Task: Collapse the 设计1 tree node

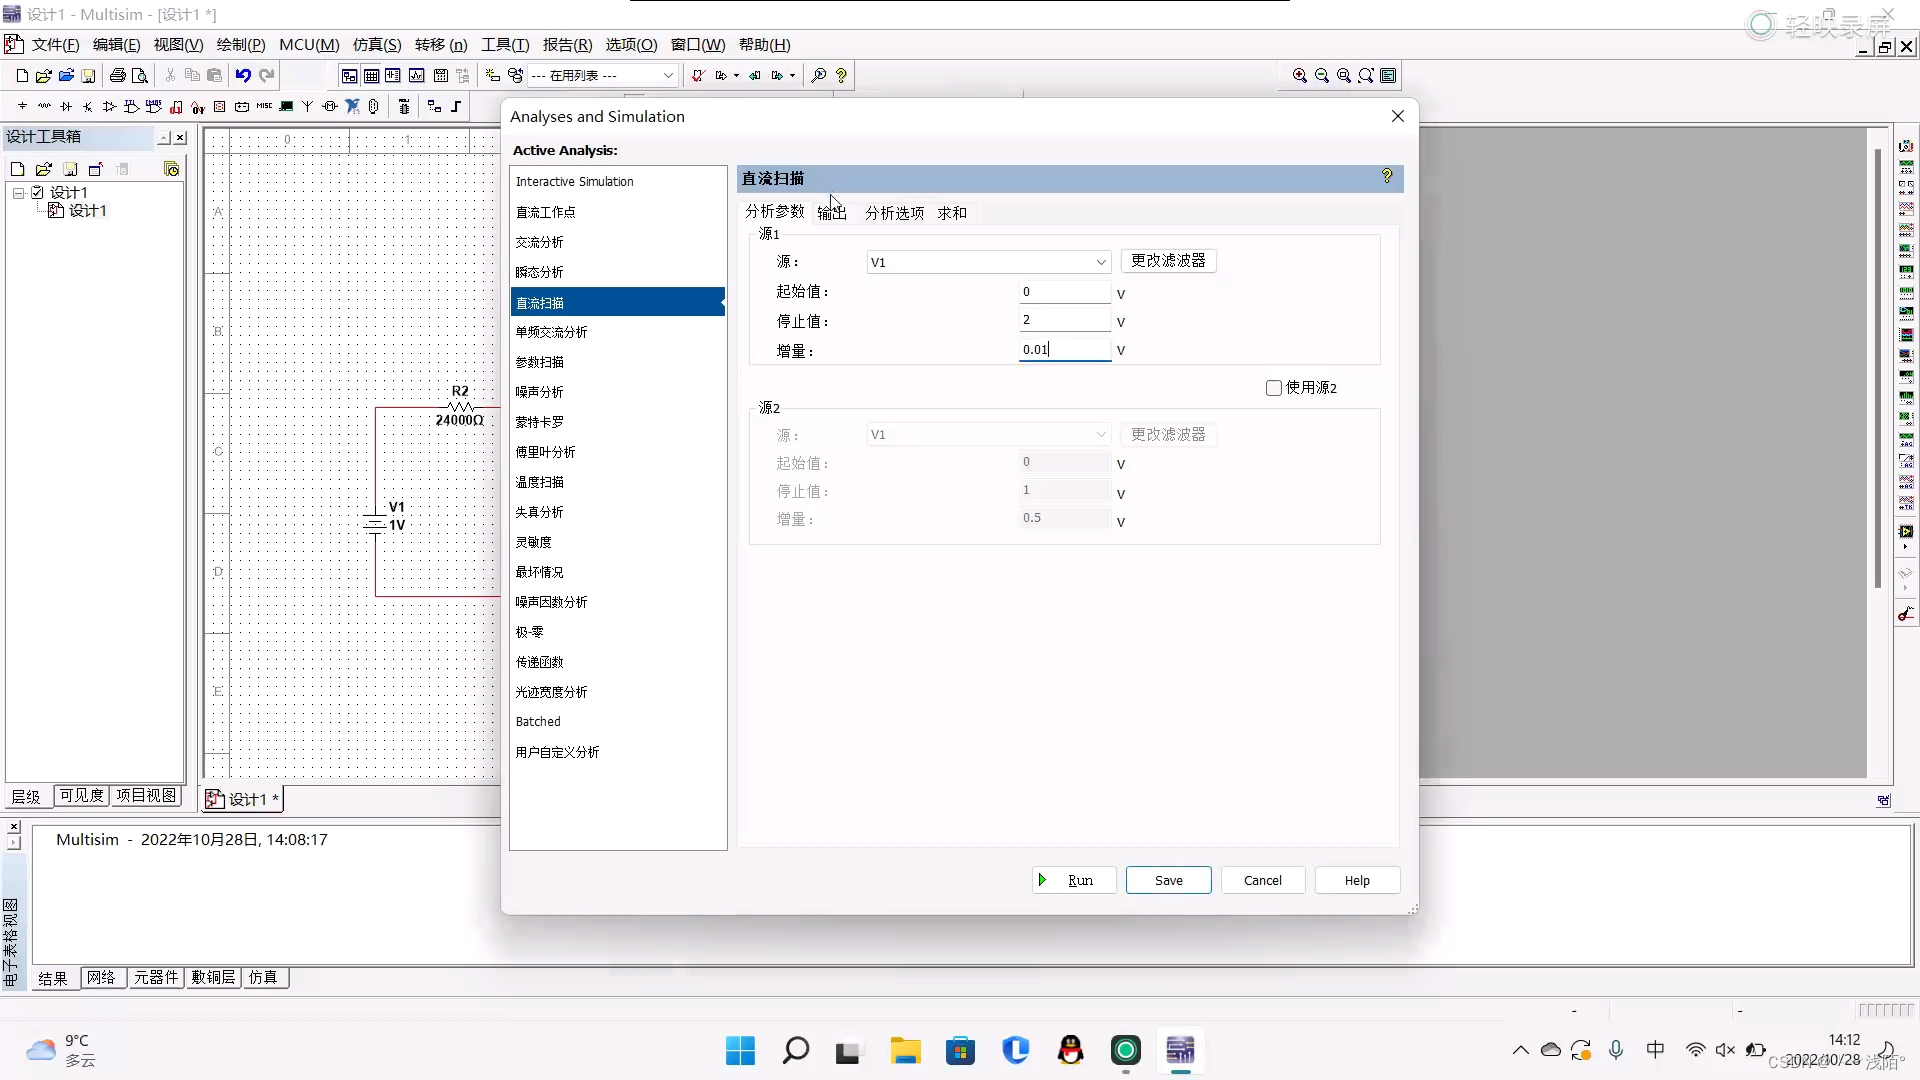Action: pyautogui.click(x=18, y=192)
